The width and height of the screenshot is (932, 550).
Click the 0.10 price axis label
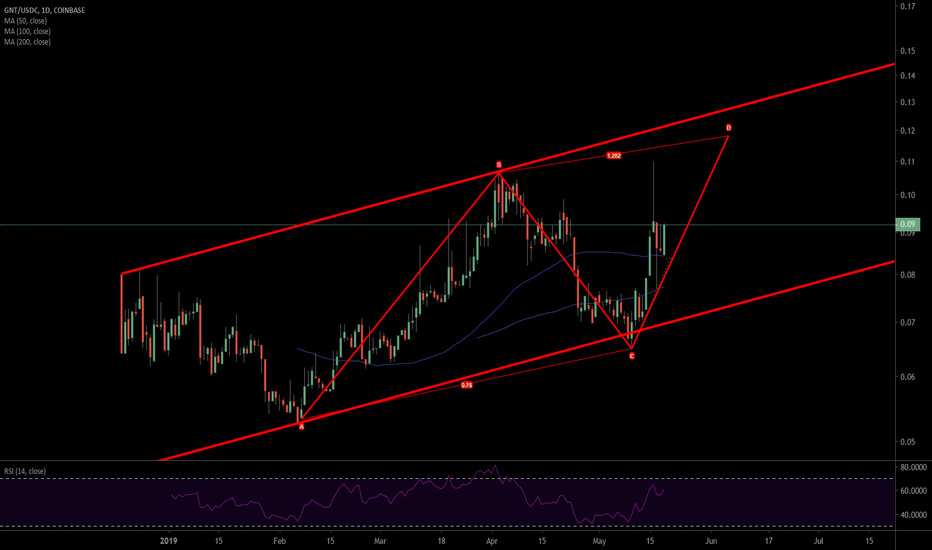pos(908,195)
